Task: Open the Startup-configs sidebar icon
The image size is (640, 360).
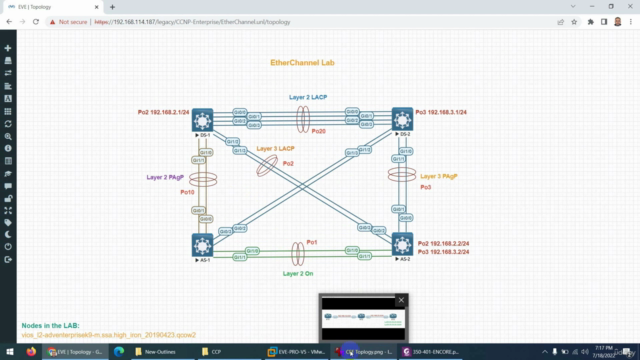Action: tap(8, 86)
